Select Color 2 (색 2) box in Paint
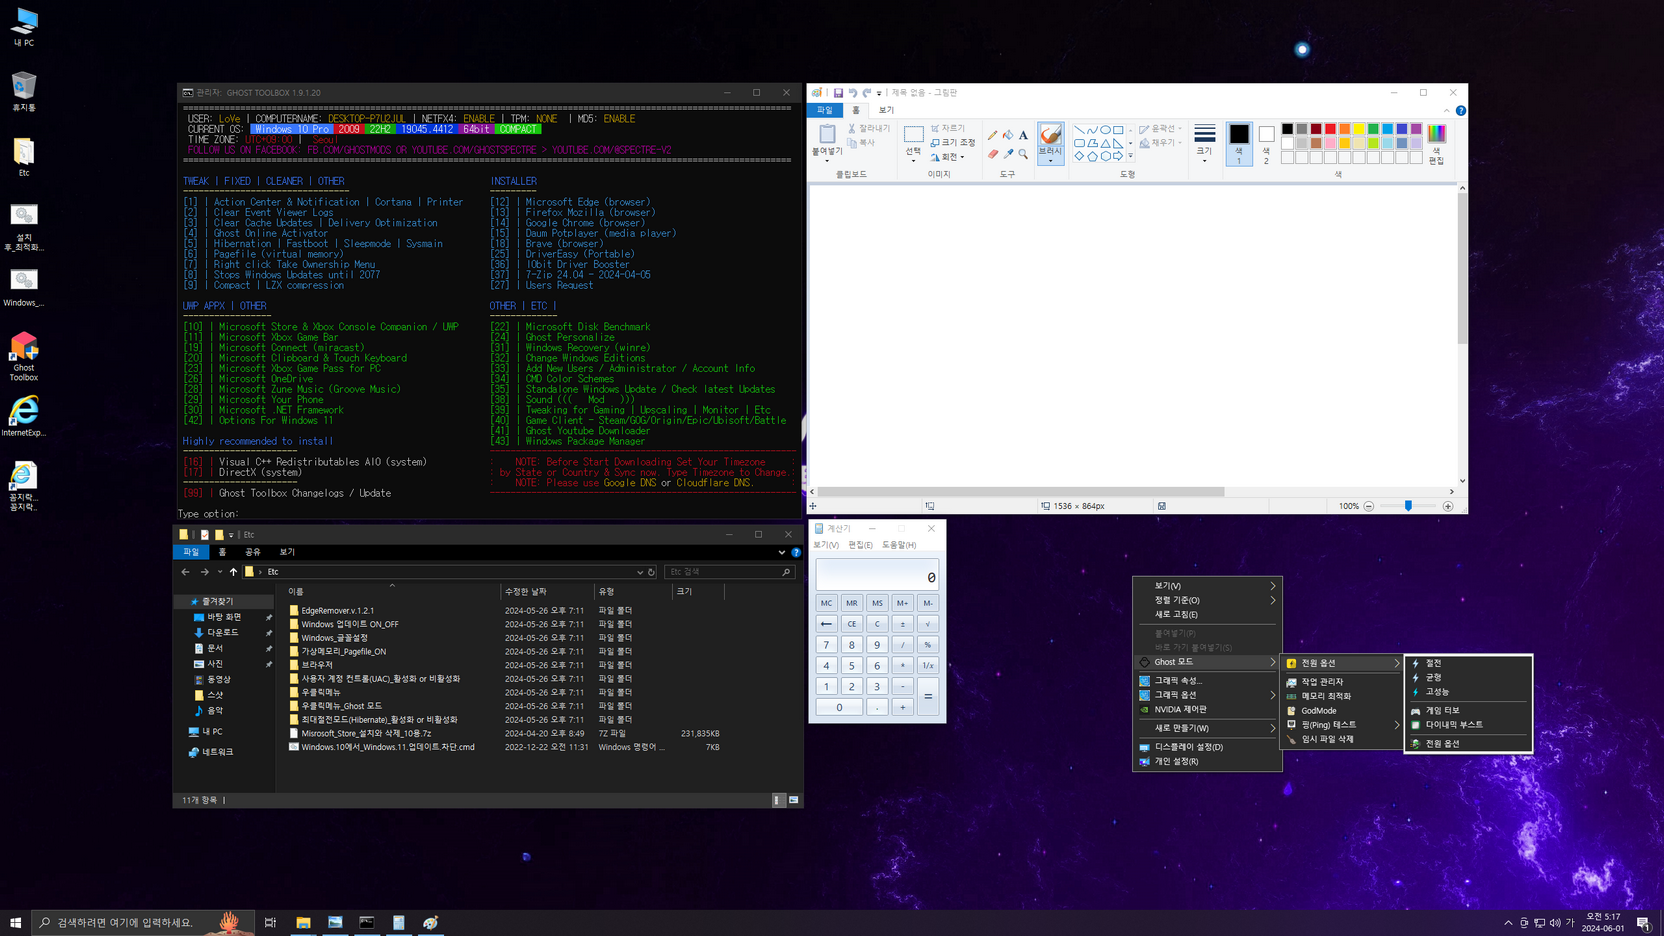This screenshot has height=936, width=1664. coord(1266,144)
